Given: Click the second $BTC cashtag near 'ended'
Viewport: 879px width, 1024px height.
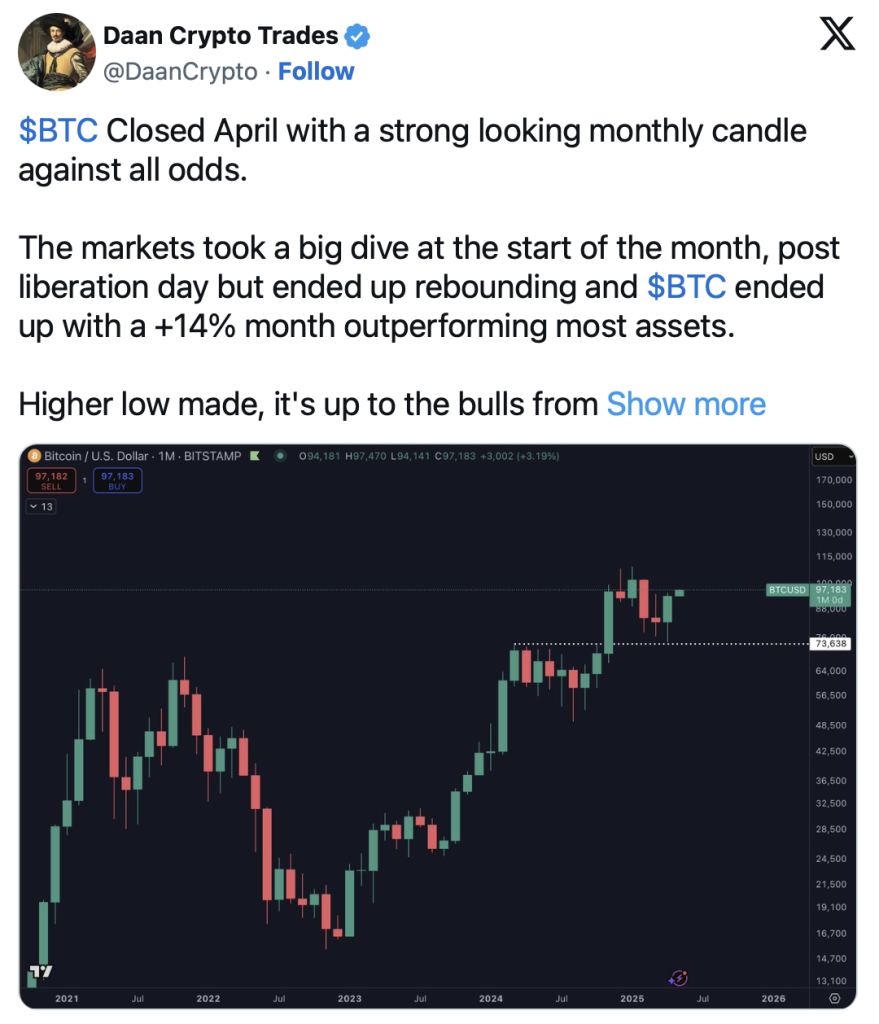Looking at the screenshot, I should (686, 287).
